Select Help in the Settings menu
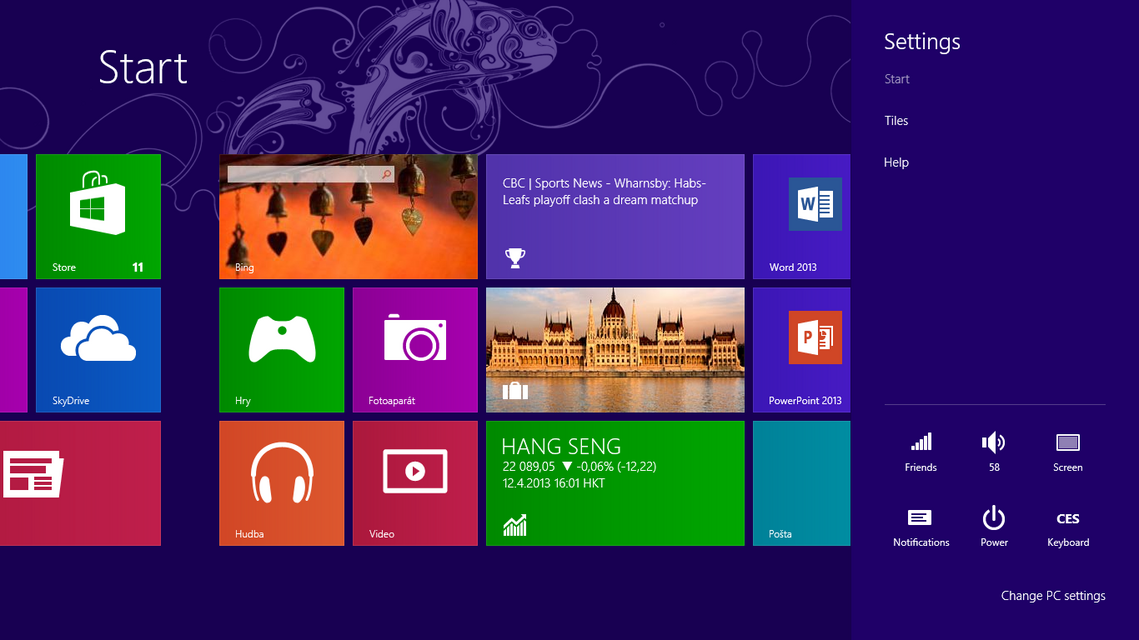This screenshot has height=640, width=1139. [x=896, y=163]
